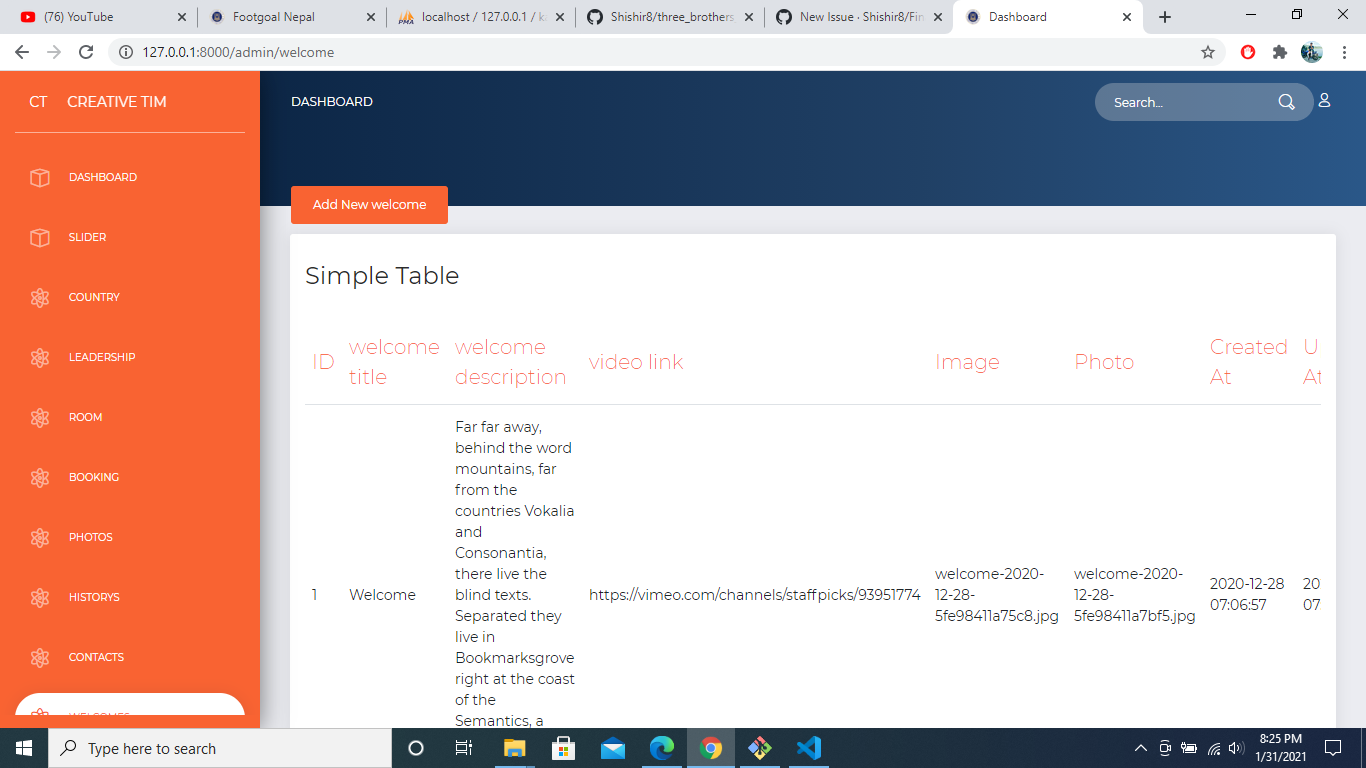
Task: Click the Booking icon in the sidebar
Action: tap(40, 477)
